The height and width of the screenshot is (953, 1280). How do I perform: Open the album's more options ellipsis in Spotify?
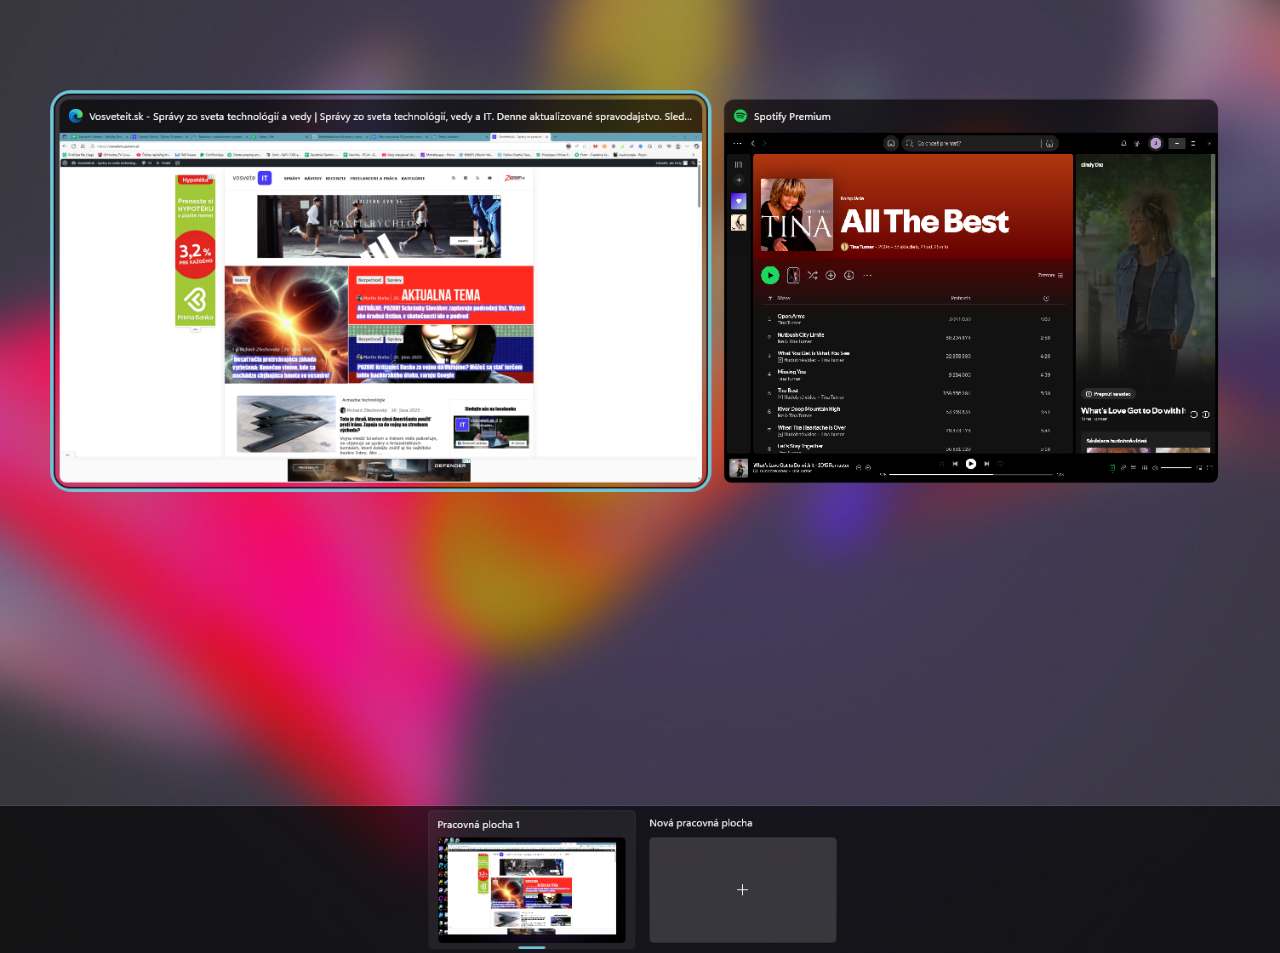point(867,275)
